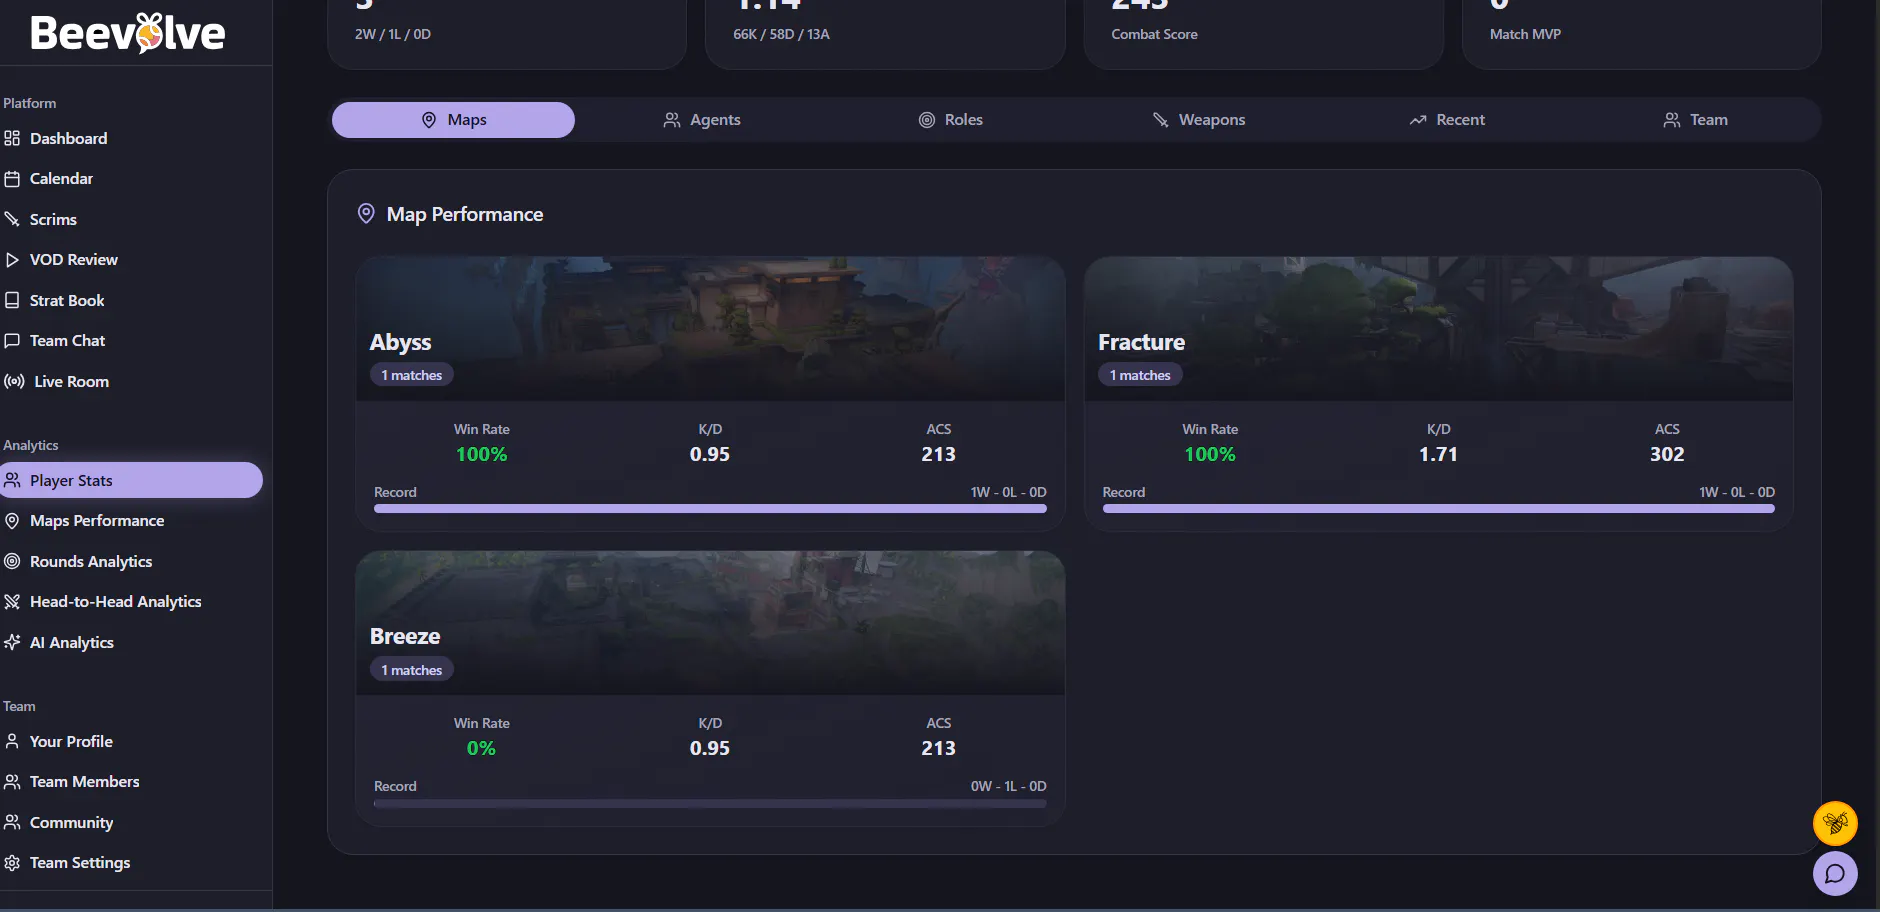Click Breeze win rate 0%
The width and height of the screenshot is (1880, 912).
(x=481, y=749)
